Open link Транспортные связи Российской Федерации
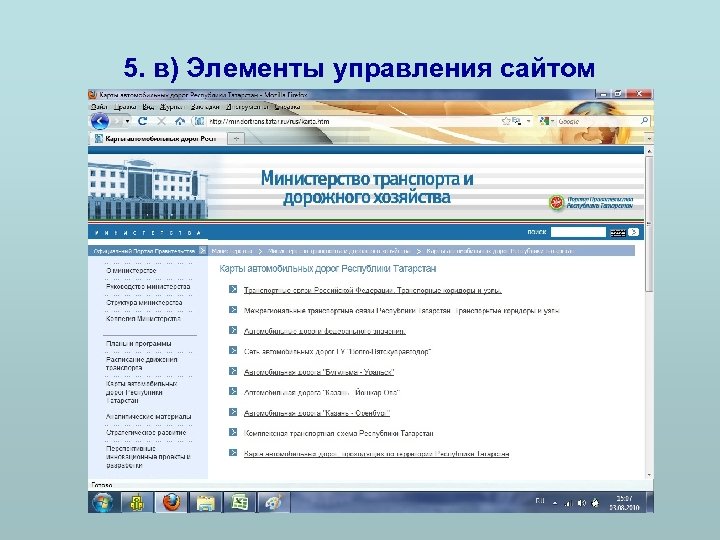Image resolution: width=720 pixels, height=540 pixels. tap(372, 290)
